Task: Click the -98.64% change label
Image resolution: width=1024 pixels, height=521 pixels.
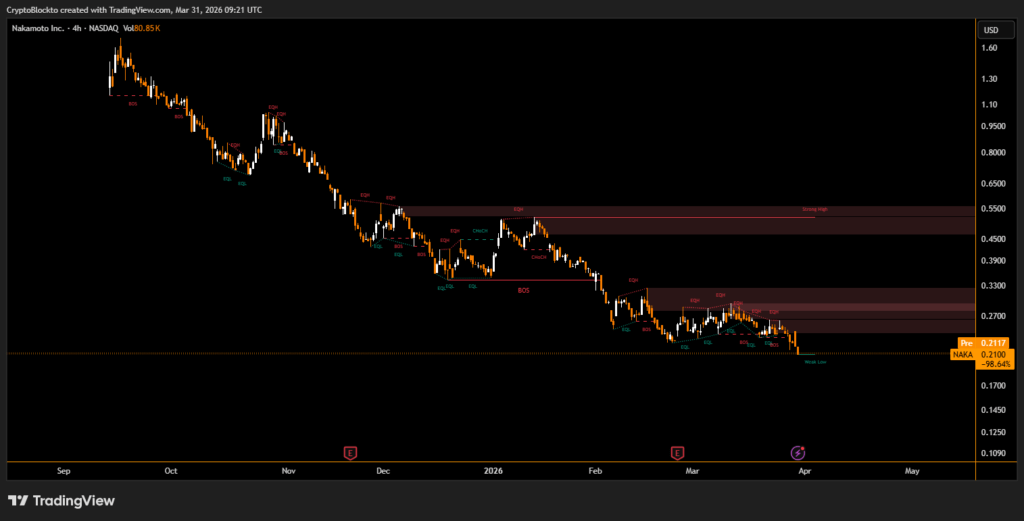Action: pos(996,364)
